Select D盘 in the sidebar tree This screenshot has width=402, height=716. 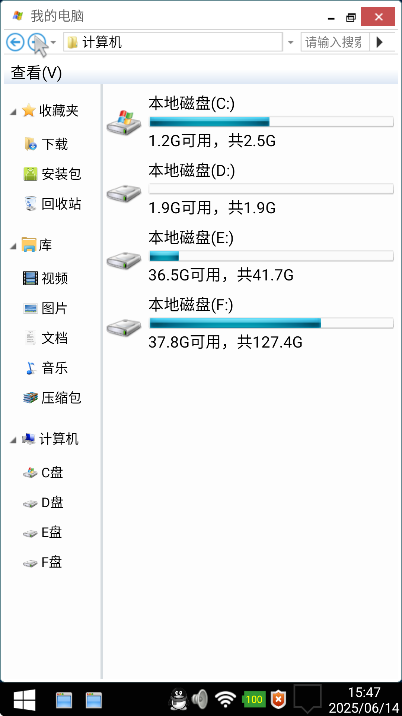[43, 503]
